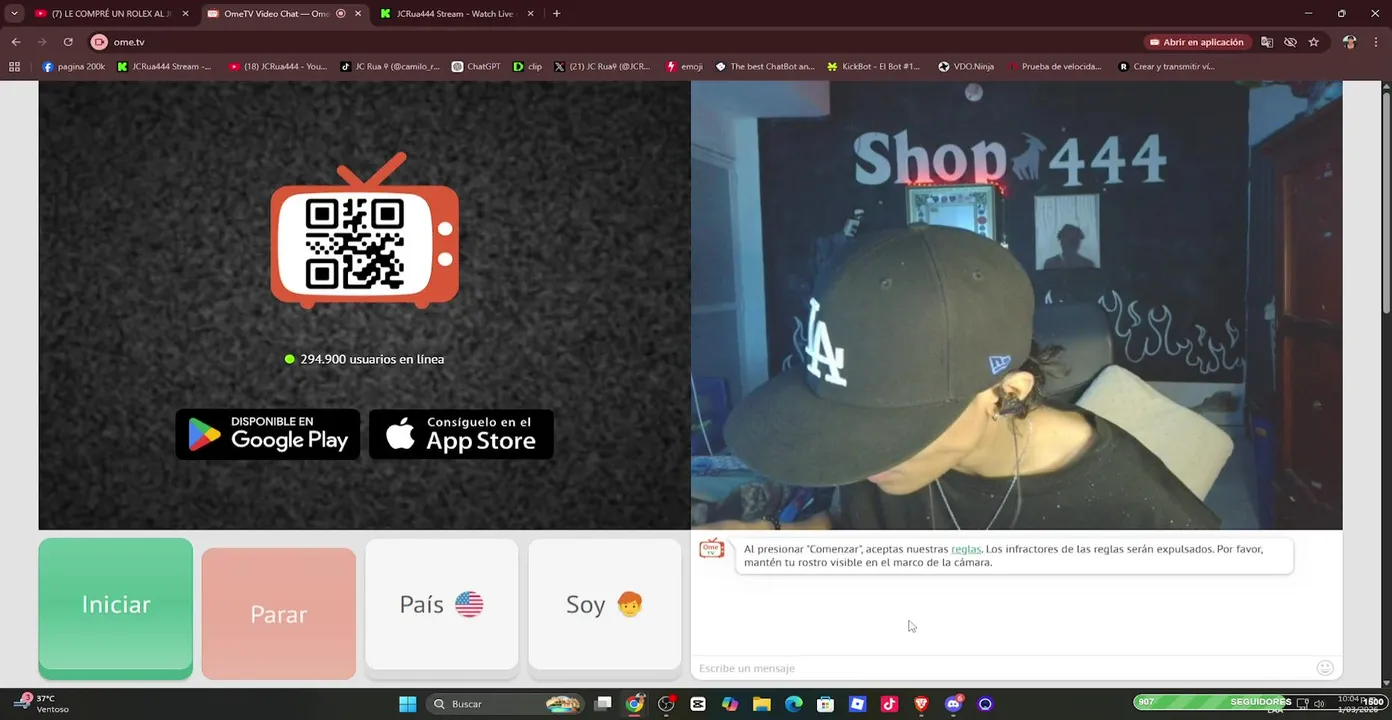
Task: Open Brave browser from the taskbar
Action: tap(921, 704)
